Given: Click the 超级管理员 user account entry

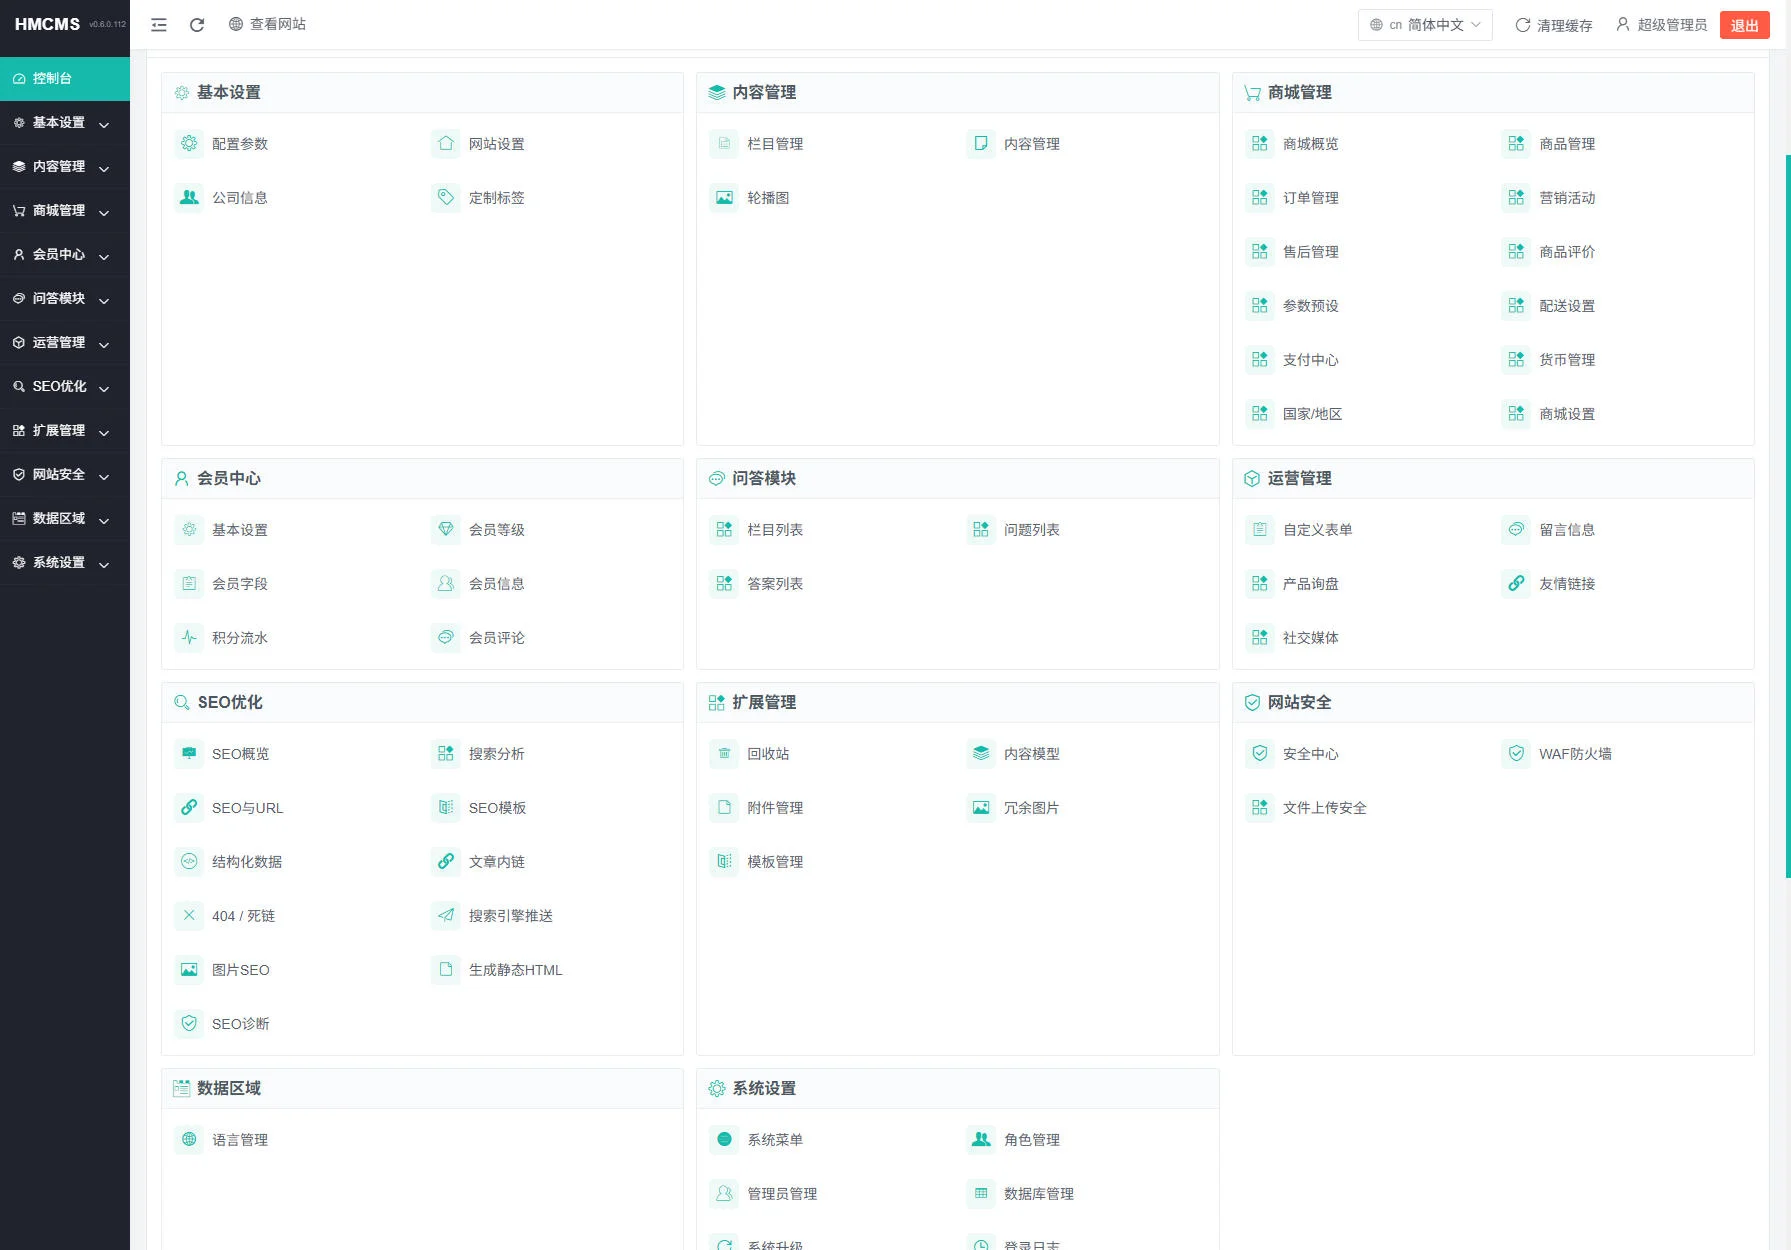Looking at the screenshot, I should point(1661,25).
